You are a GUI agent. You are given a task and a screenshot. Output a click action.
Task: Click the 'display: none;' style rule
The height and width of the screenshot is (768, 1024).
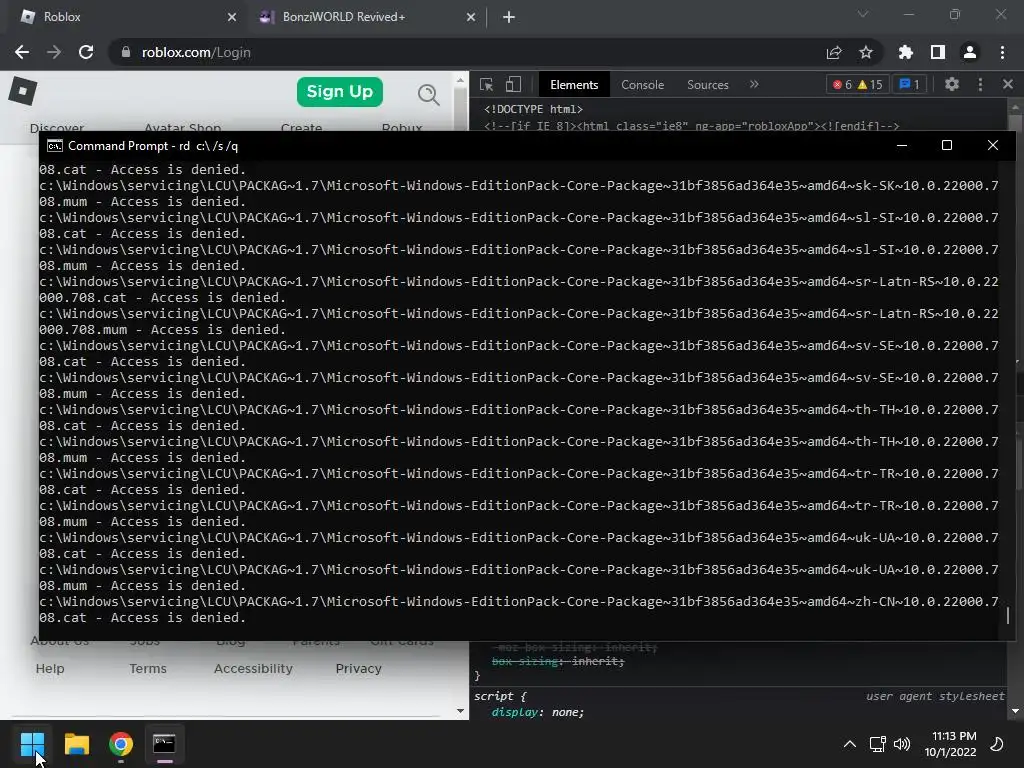537,712
